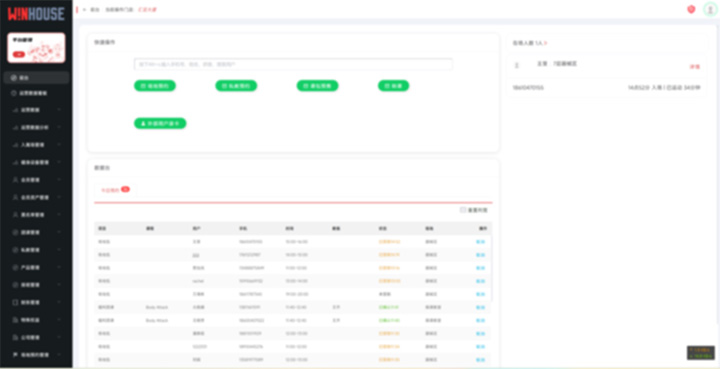Click the first green quick-action button

click(155, 86)
